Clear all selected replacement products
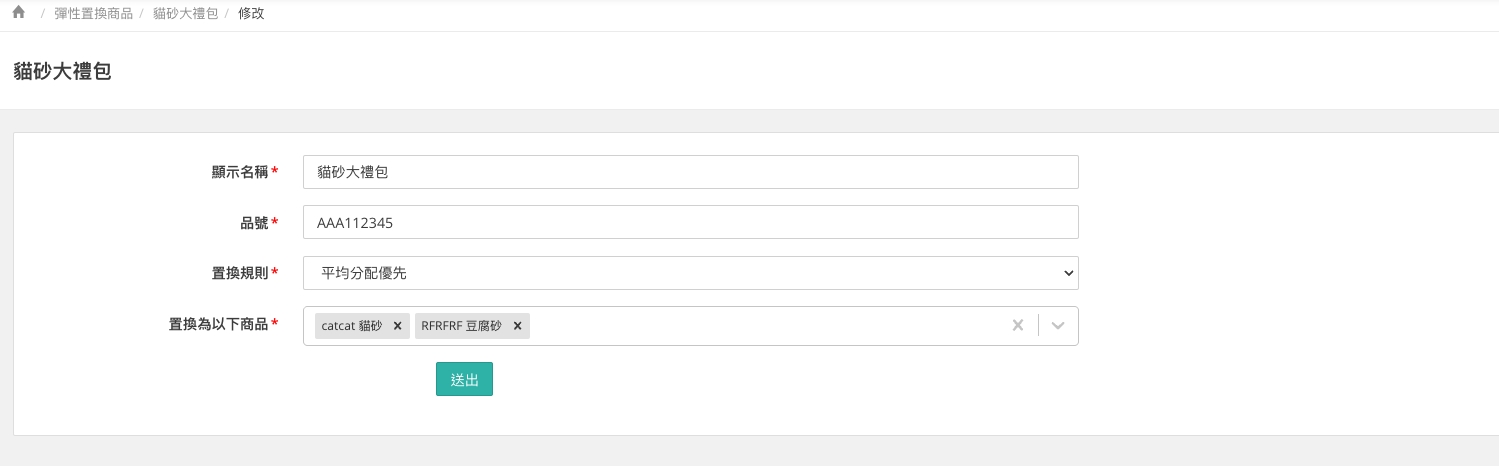Screen dimensions: 1499x466 point(1018,325)
